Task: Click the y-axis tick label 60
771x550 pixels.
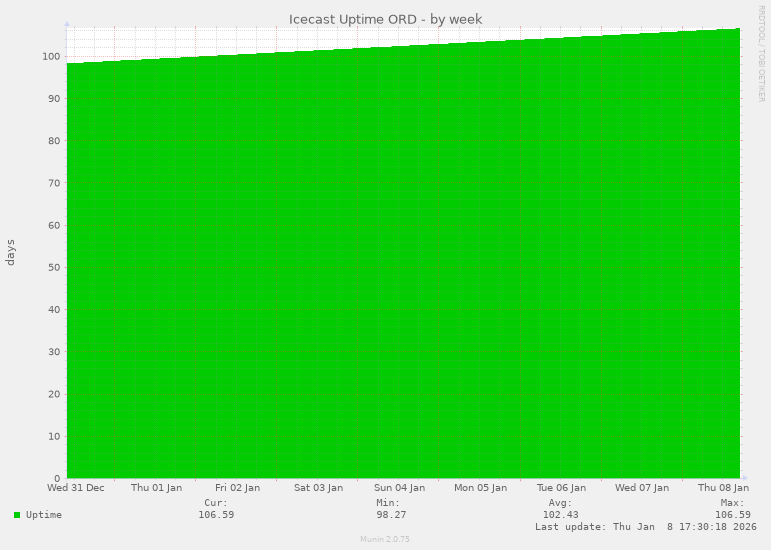Action: pyautogui.click(x=54, y=226)
